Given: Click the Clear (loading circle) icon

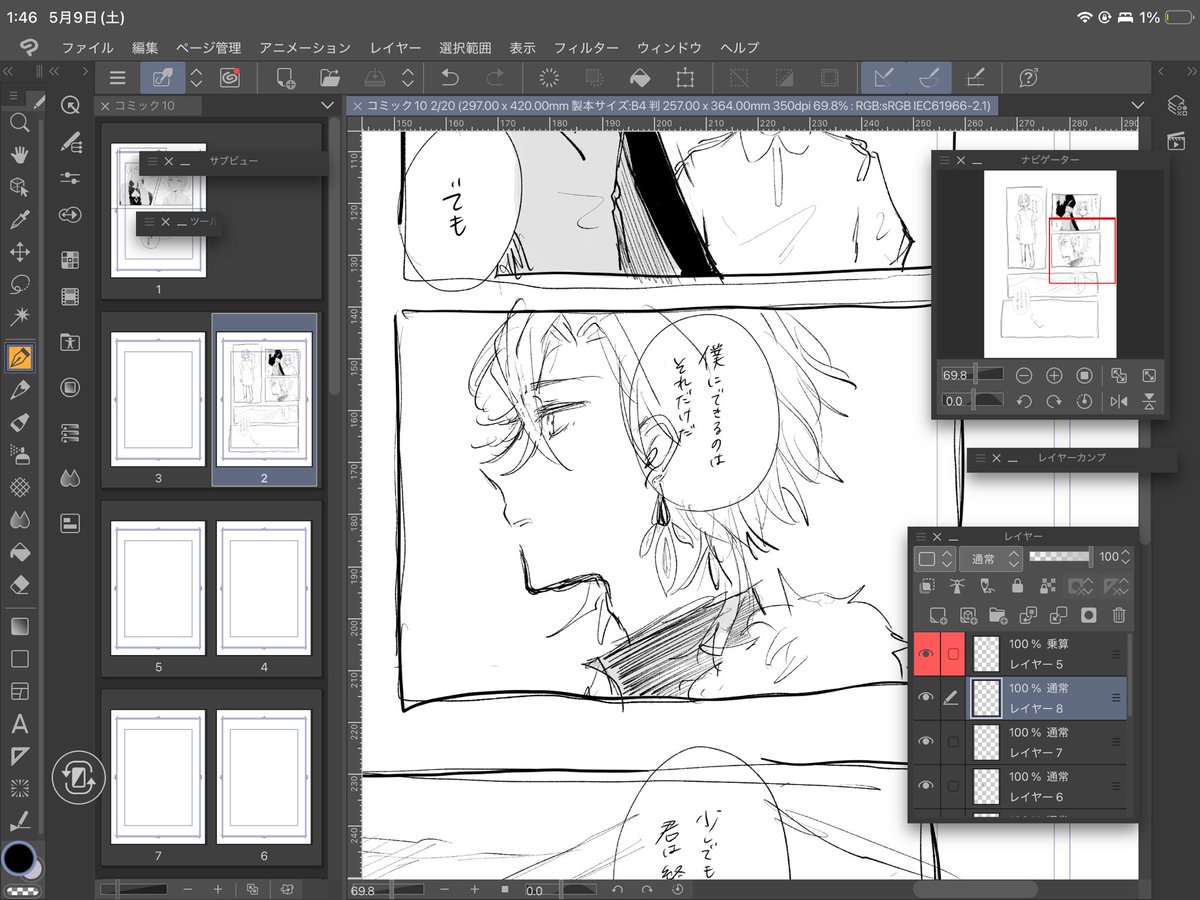Looking at the screenshot, I should [549, 78].
